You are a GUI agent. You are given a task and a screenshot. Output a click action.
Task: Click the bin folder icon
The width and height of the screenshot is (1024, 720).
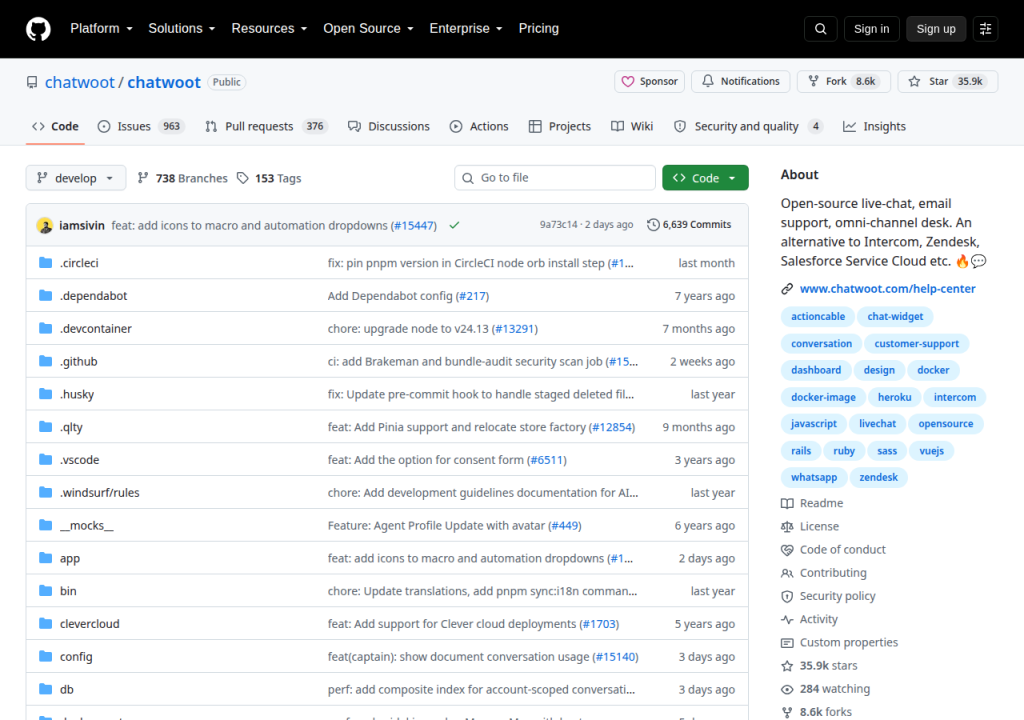click(x=45, y=591)
